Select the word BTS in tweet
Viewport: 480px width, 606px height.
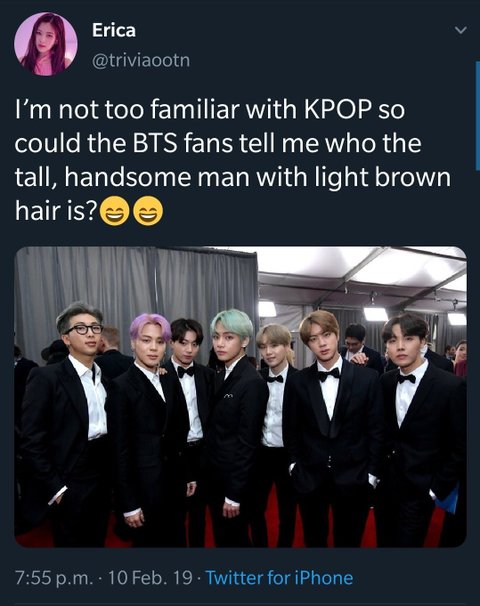[155, 143]
